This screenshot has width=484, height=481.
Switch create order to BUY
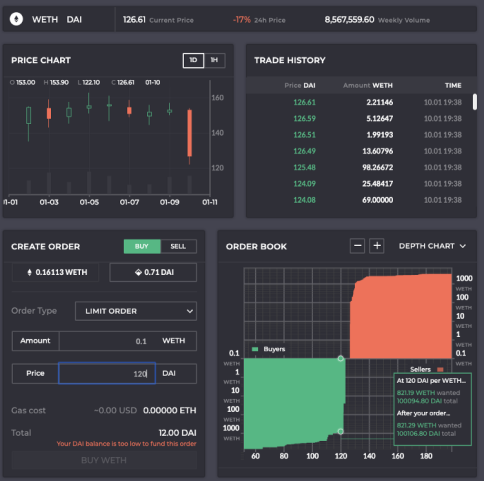[x=142, y=246]
